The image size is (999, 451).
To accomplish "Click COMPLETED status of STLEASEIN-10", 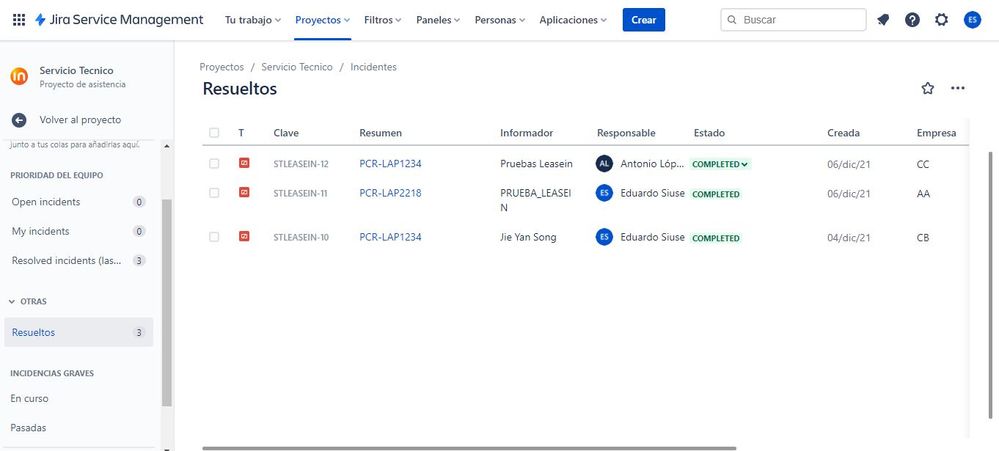I will pyautogui.click(x=716, y=238).
